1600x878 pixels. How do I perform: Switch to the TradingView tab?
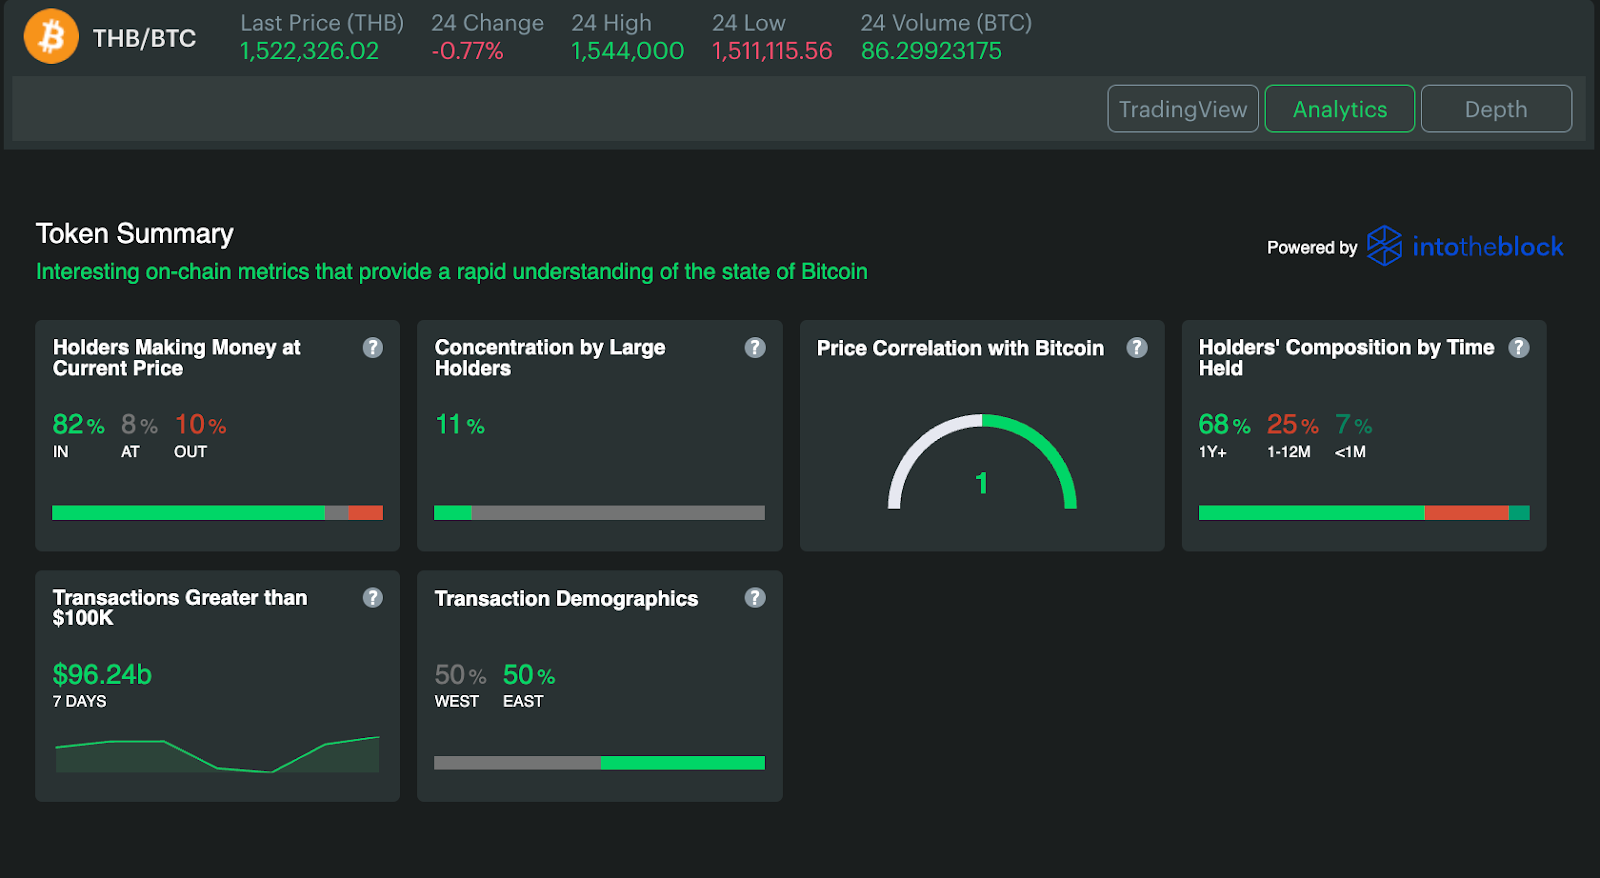[1183, 109]
